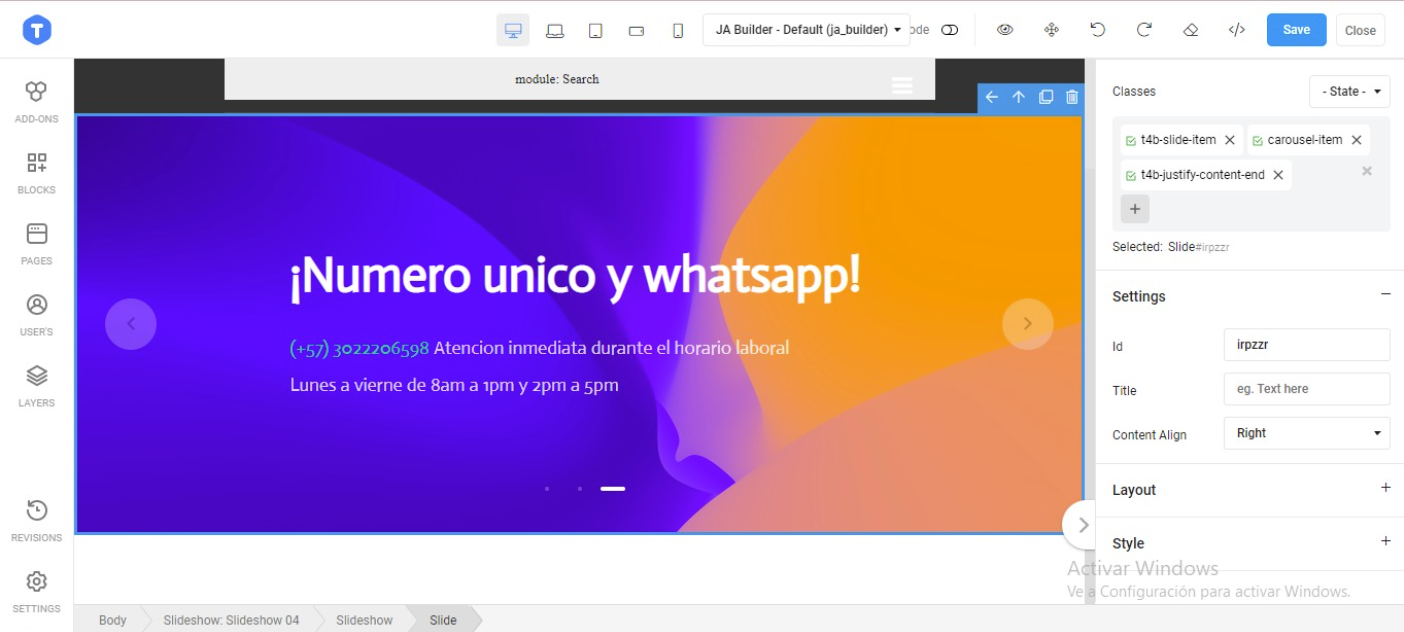Expand the Layout section

click(x=1385, y=488)
